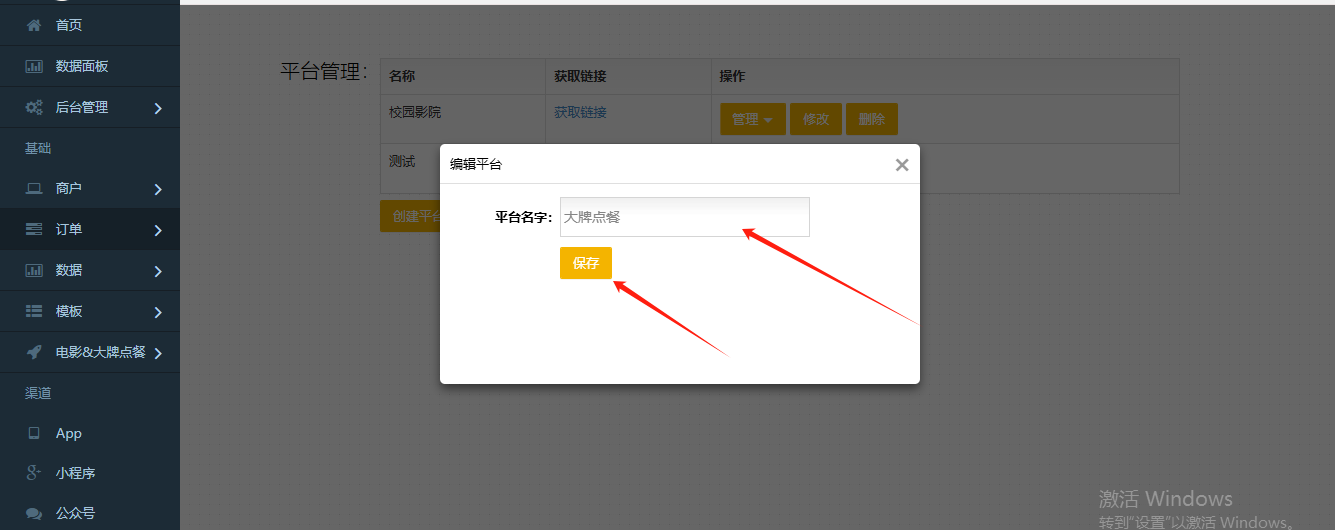Focus the 平台名字 input field
1335x530 pixels.
685,217
